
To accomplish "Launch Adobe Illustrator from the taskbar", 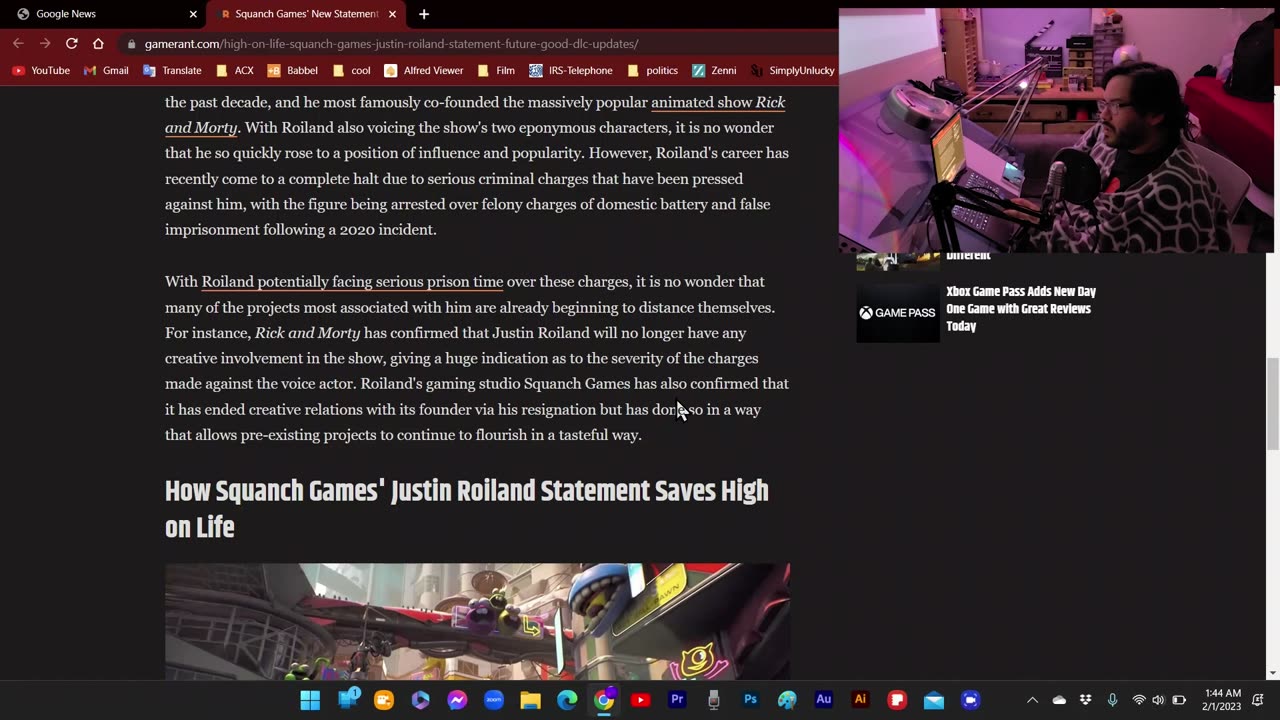I will (860, 700).
